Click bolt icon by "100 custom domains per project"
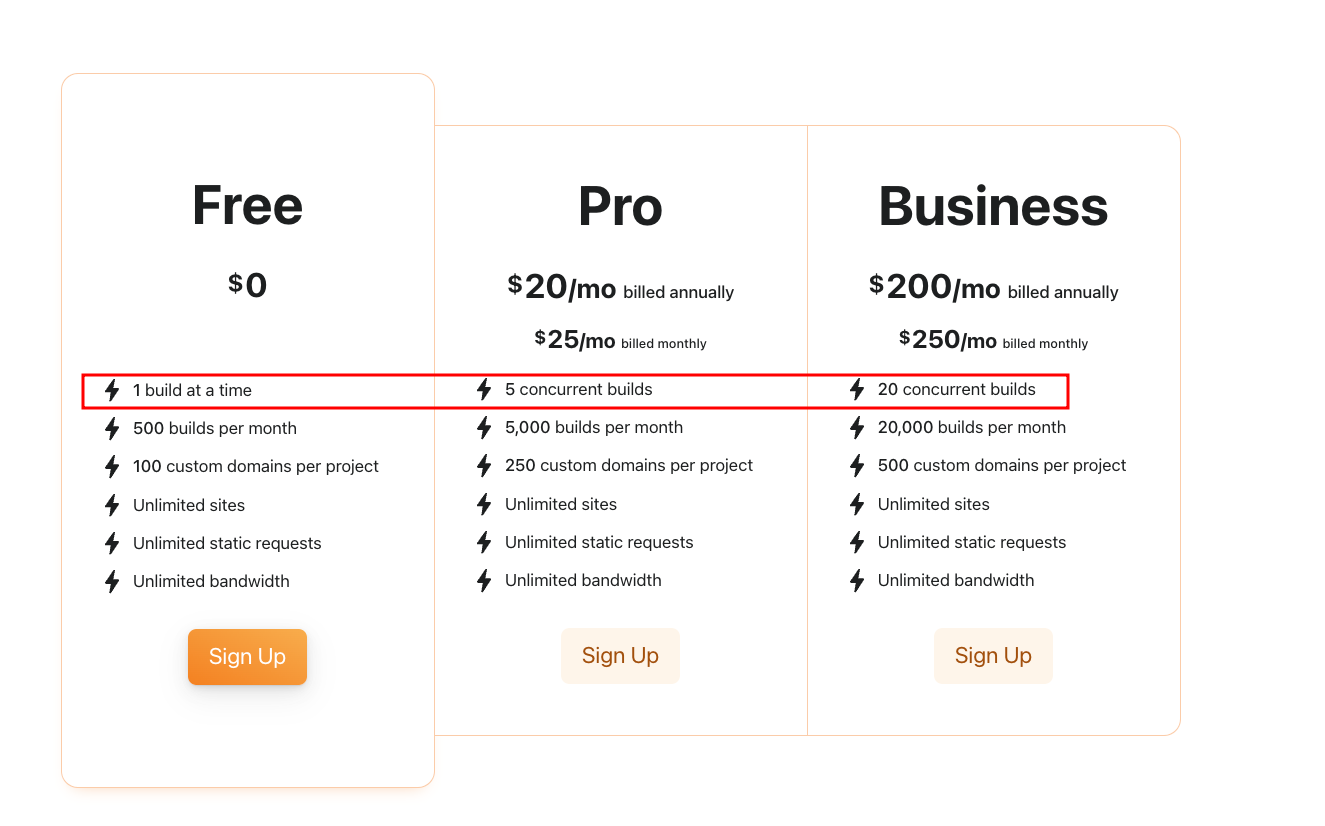The width and height of the screenshot is (1325, 826). coord(112,467)
